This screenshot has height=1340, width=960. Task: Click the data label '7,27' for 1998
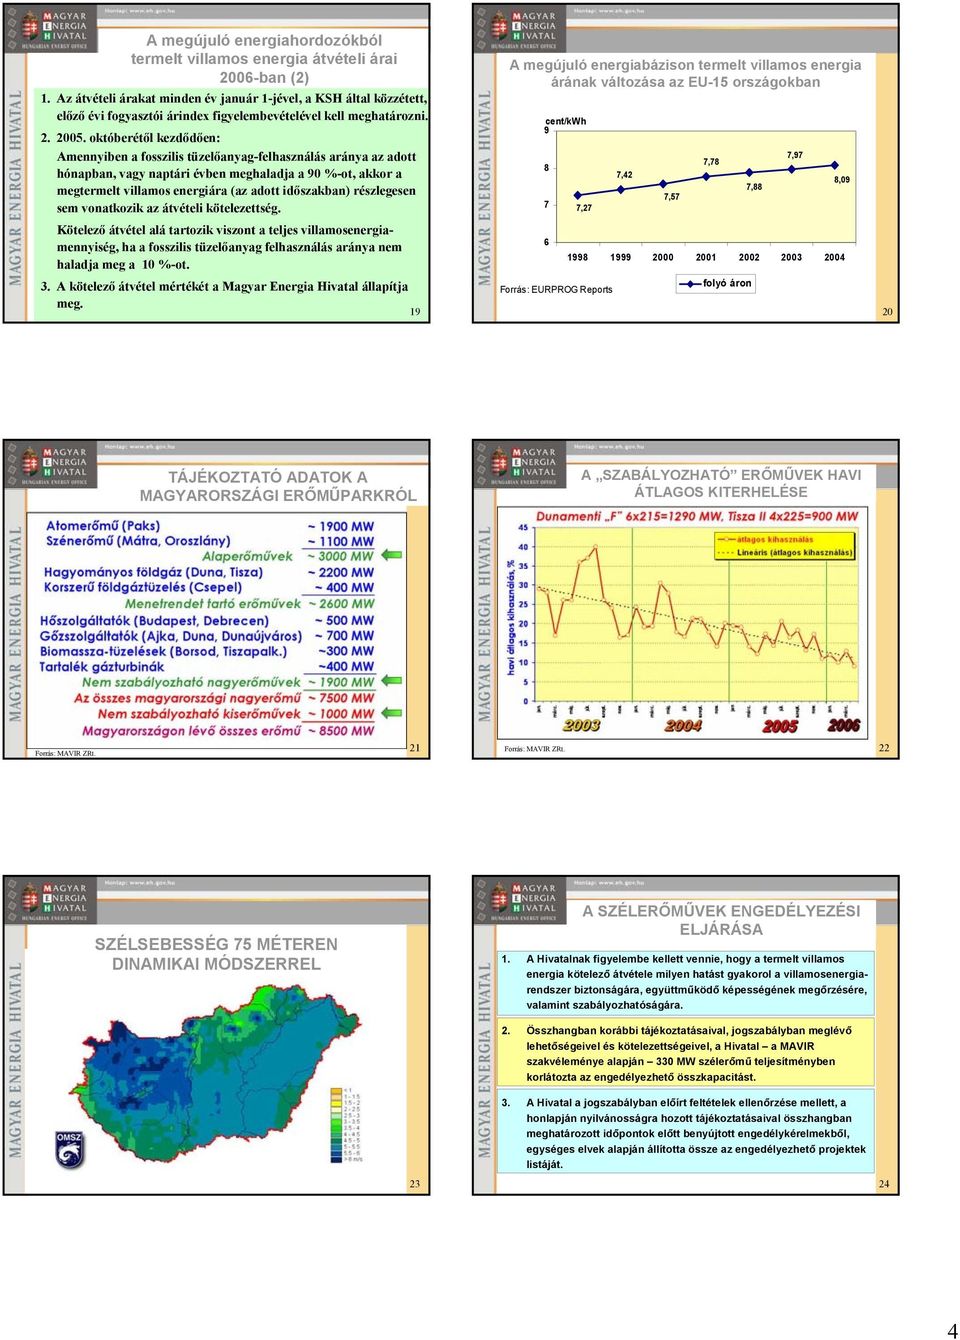point(584,208)
